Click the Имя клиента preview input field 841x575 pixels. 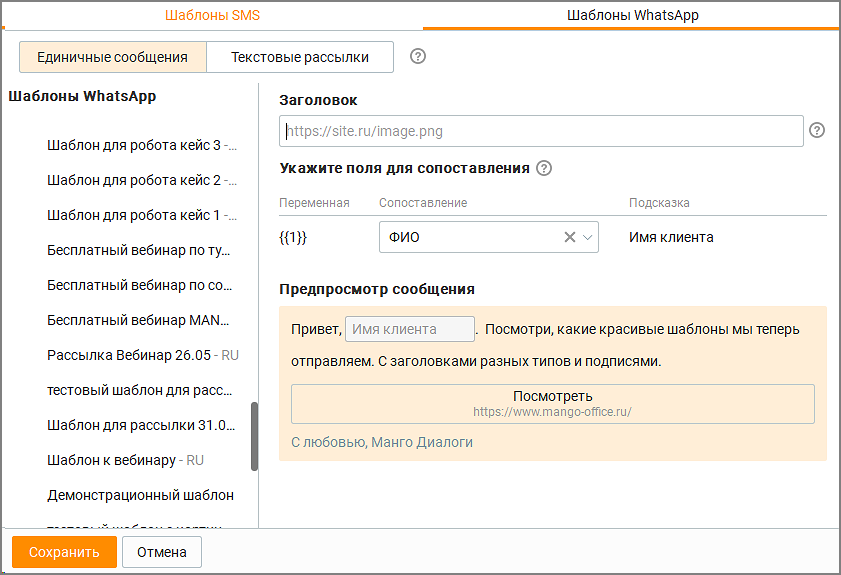[410, 329]
